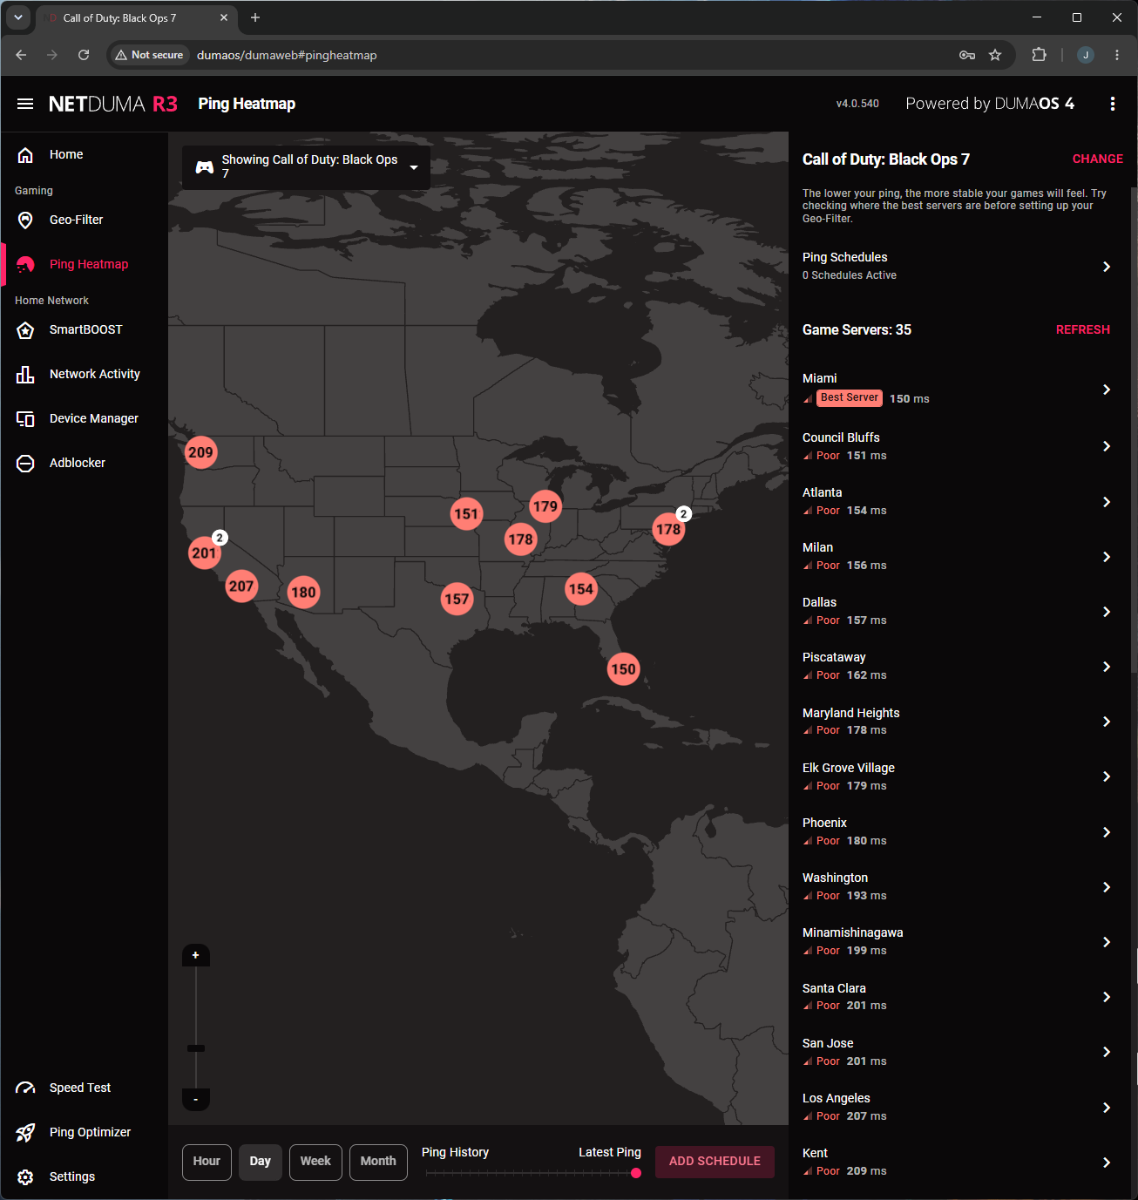The width and height of the screenshot is (1138, 1200).
Task: Bookmark this page with star icon
Action: (995, 55)
